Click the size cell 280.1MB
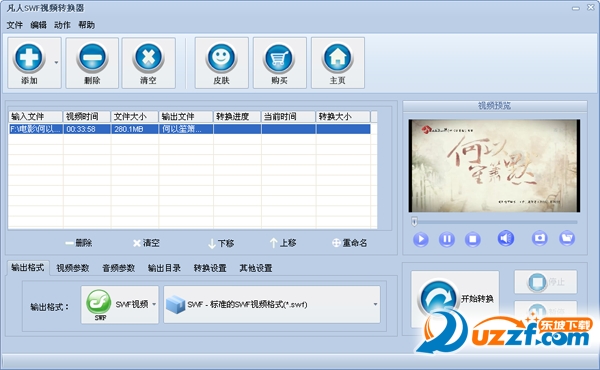The height and width of the screenshot is (370, 600). pyautogui.click(x=135, y=129)
